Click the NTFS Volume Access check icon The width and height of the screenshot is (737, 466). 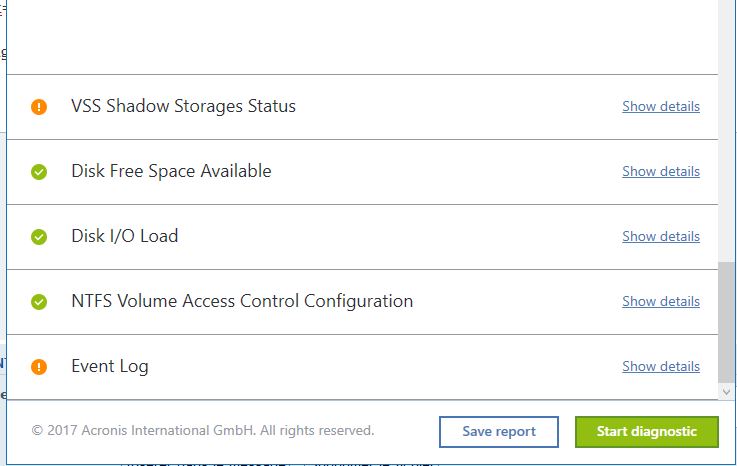click(x=39, y=302)
